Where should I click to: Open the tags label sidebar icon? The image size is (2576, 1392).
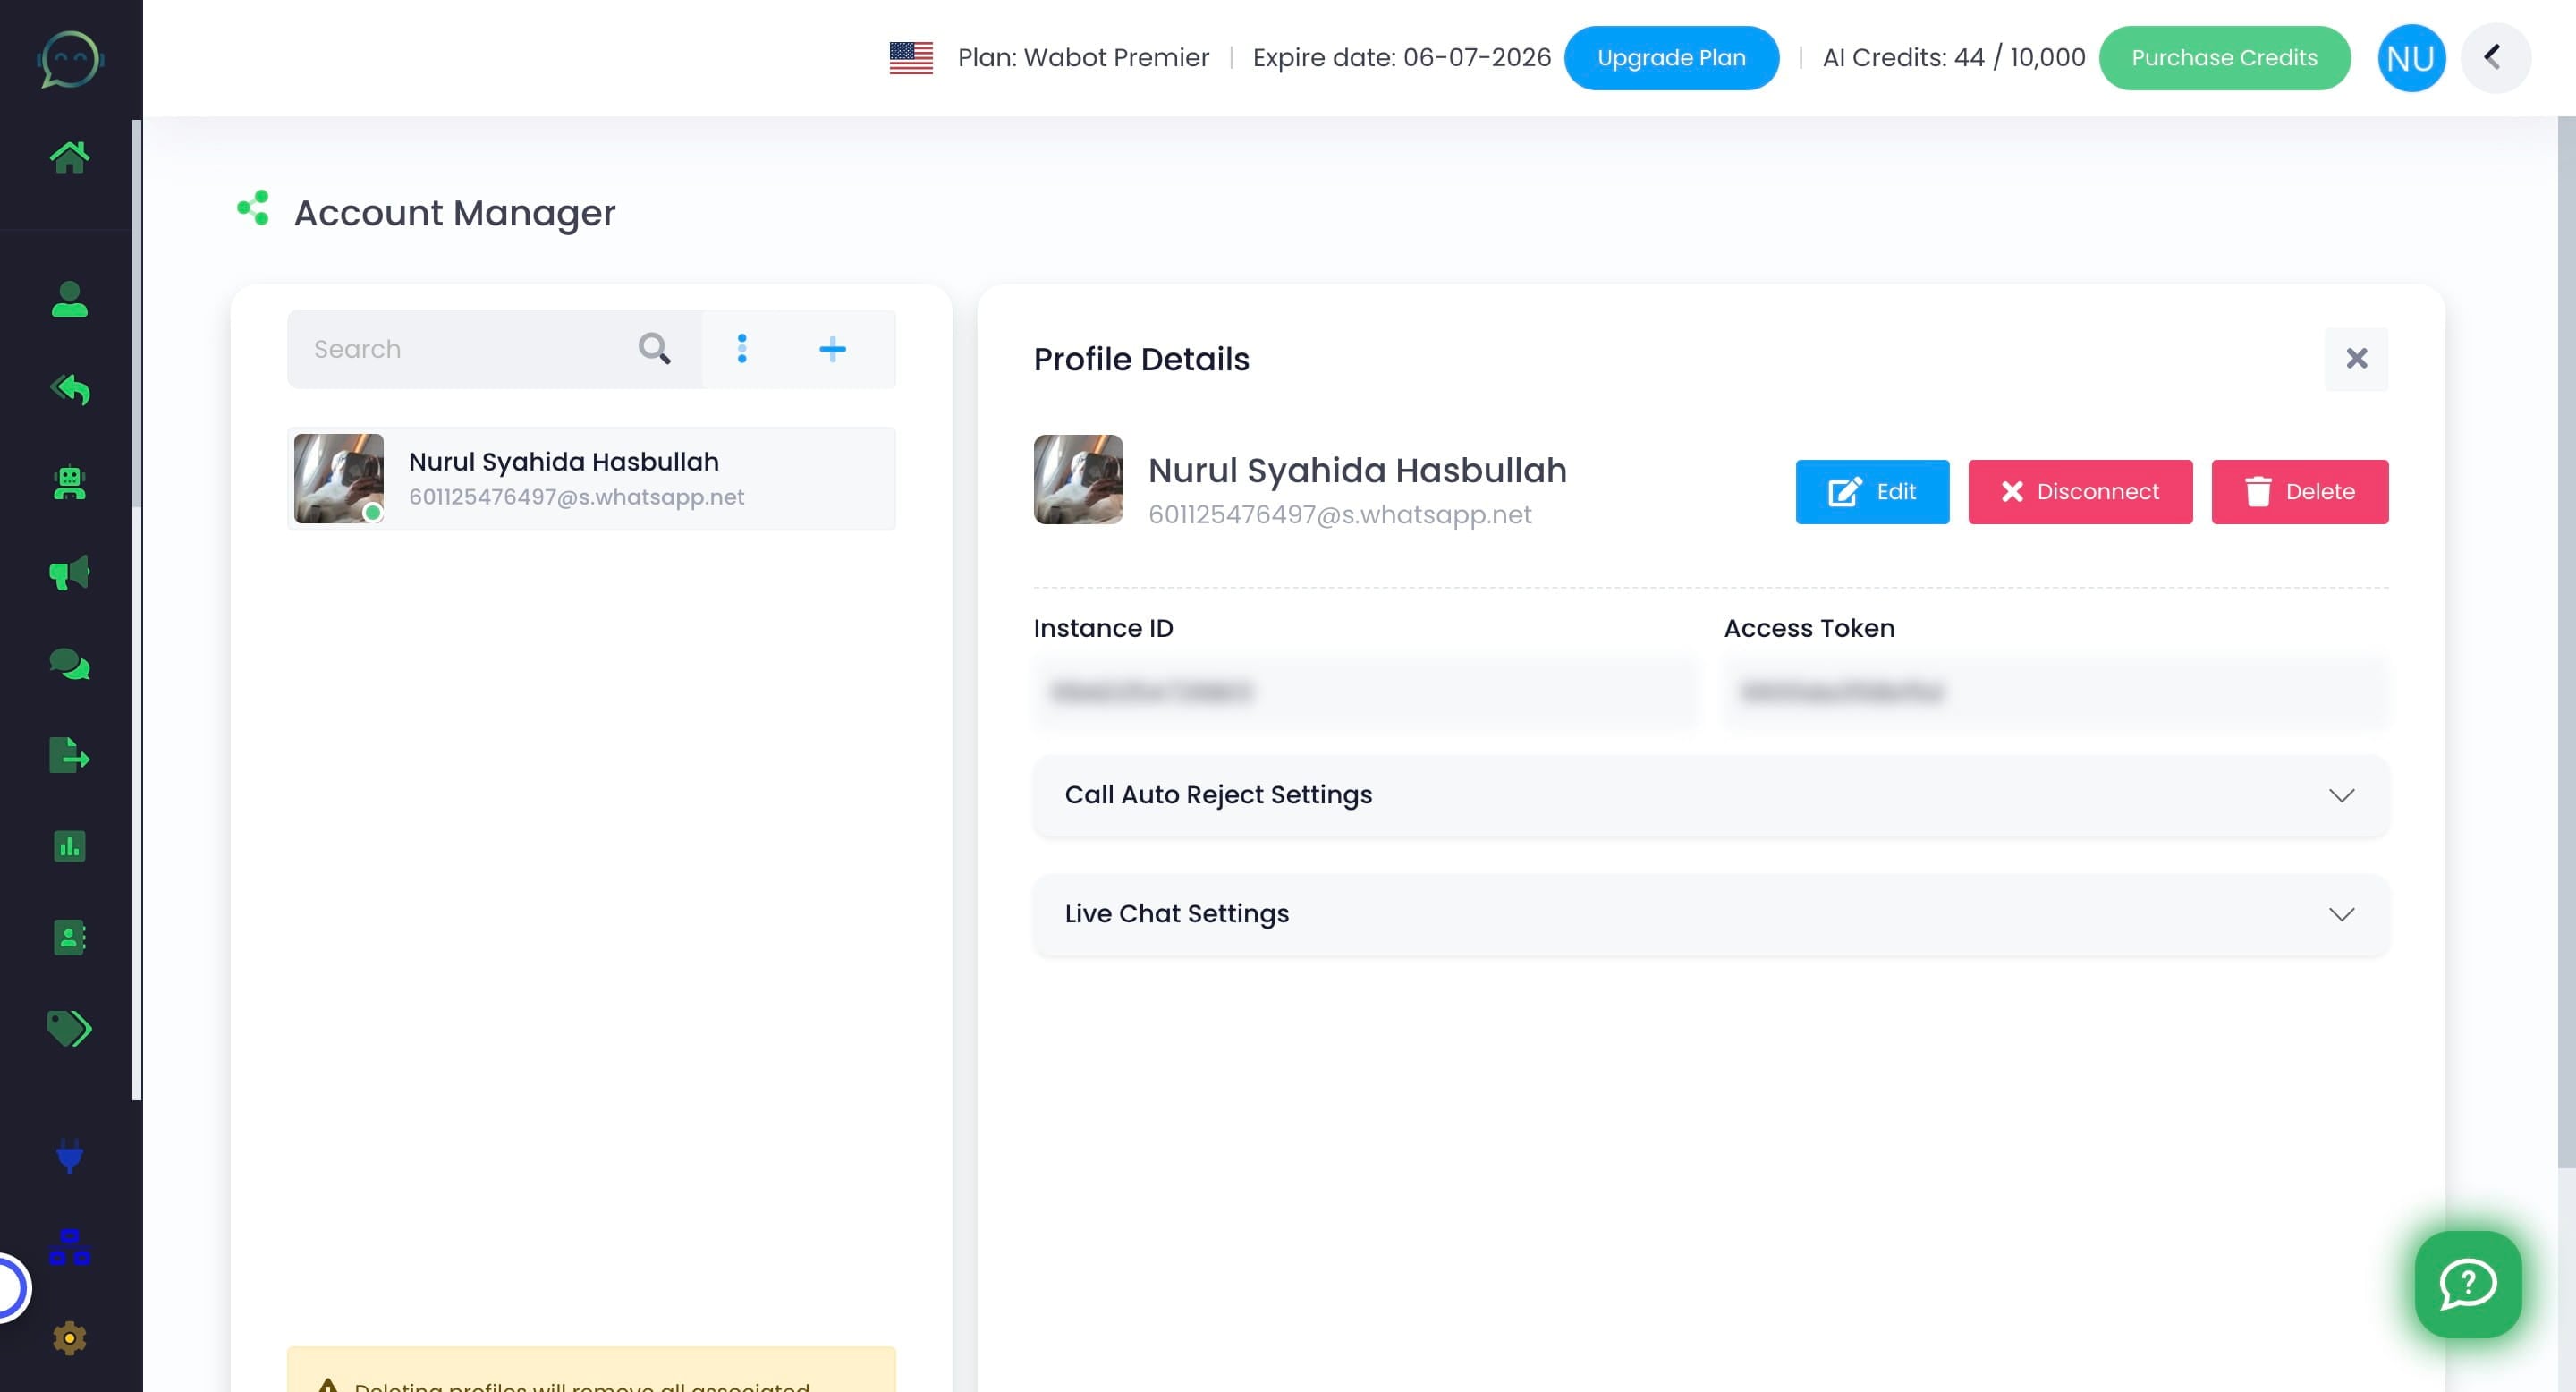pos(69,1028)
